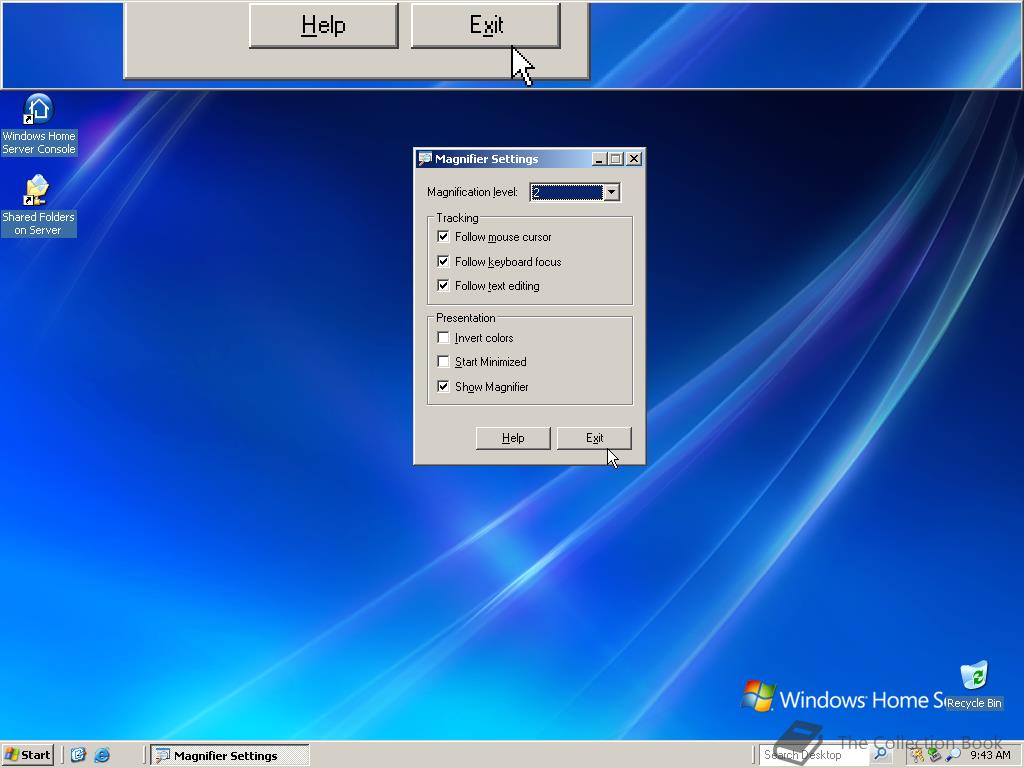The height and width of the screenshot is (768, 1024).
Task: Click the desktop search magnifier icon
Action: pos(880,754)
